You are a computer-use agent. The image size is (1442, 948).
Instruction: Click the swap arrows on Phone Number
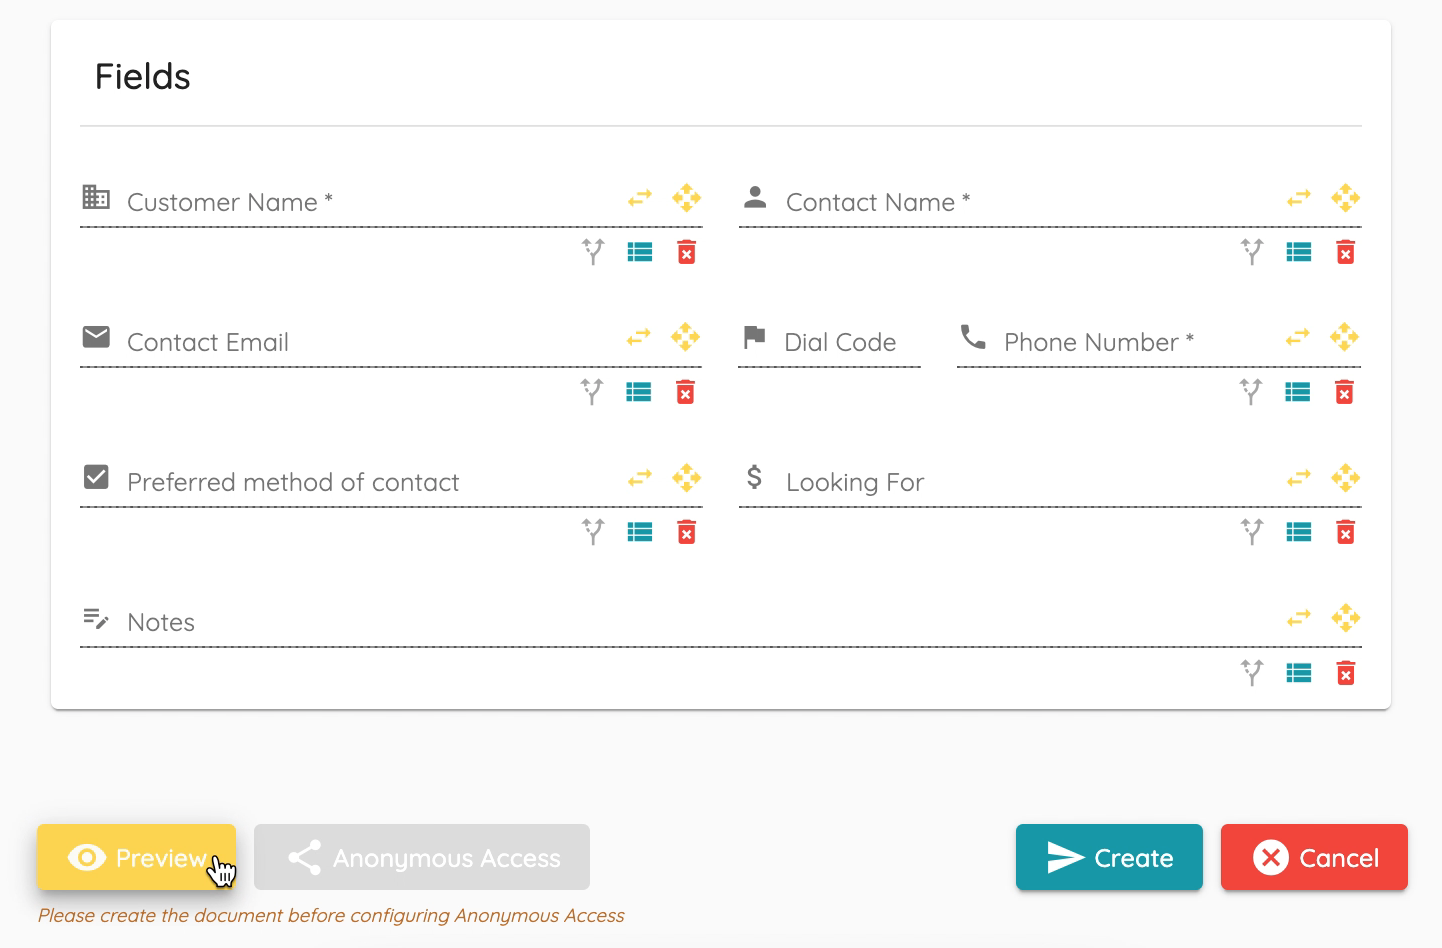tap(1298, 339)
